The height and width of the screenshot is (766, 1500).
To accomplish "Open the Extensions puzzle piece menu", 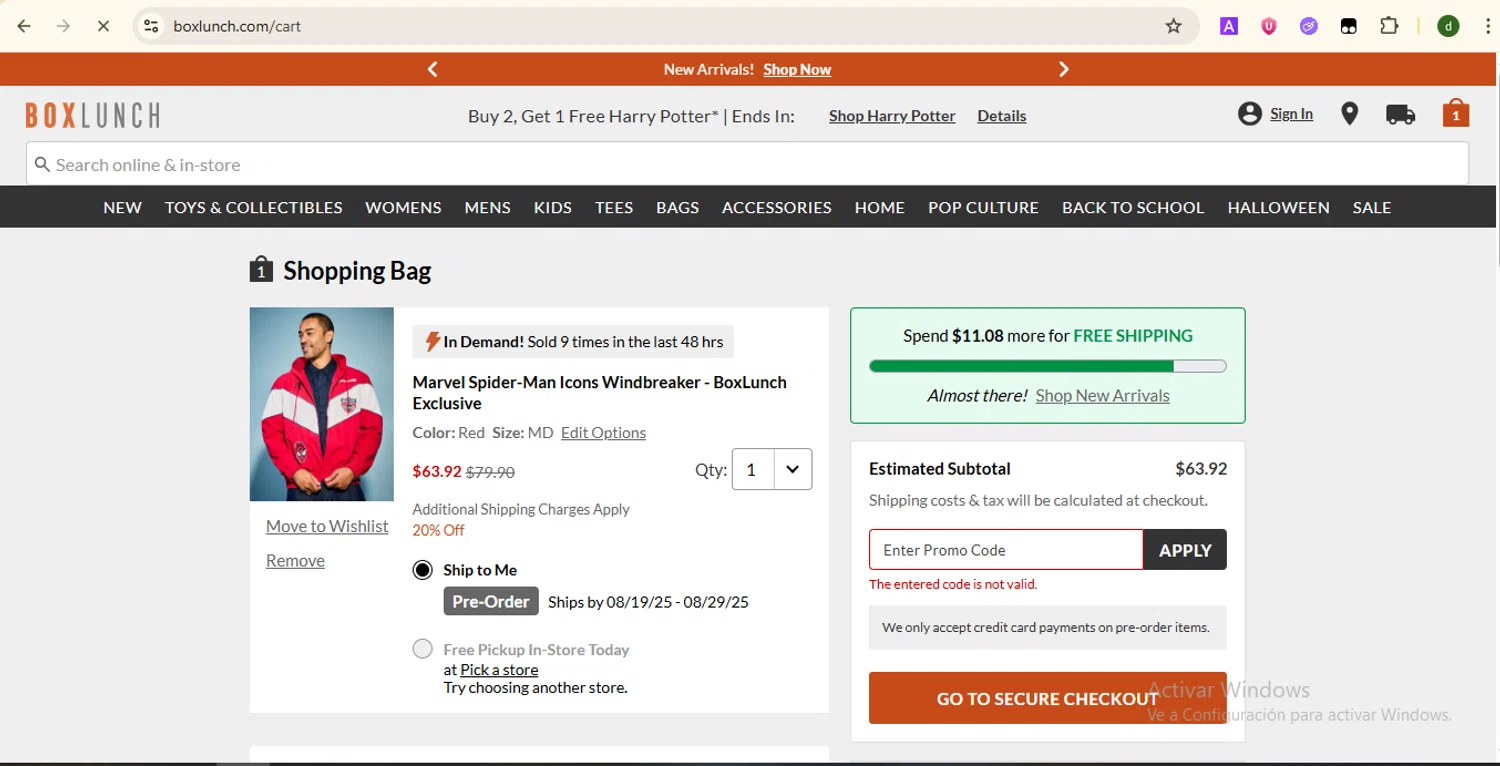I will [1389, 26].
